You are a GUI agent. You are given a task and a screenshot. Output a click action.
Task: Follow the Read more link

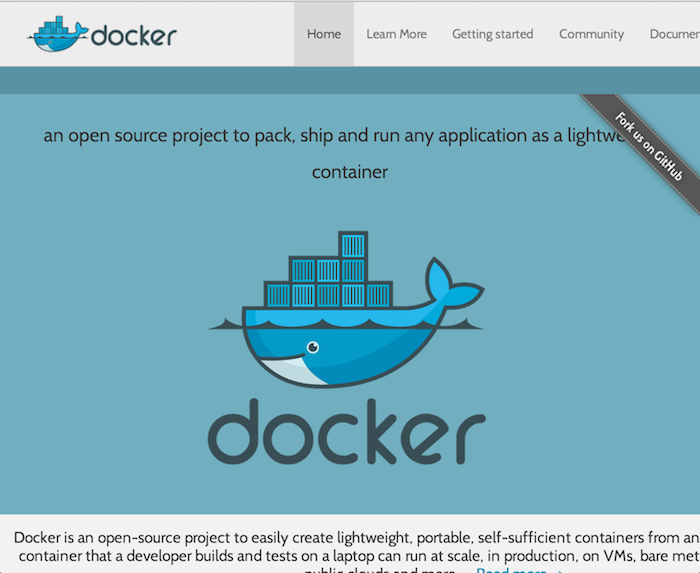pyautogui.click(x=518, y=570)
